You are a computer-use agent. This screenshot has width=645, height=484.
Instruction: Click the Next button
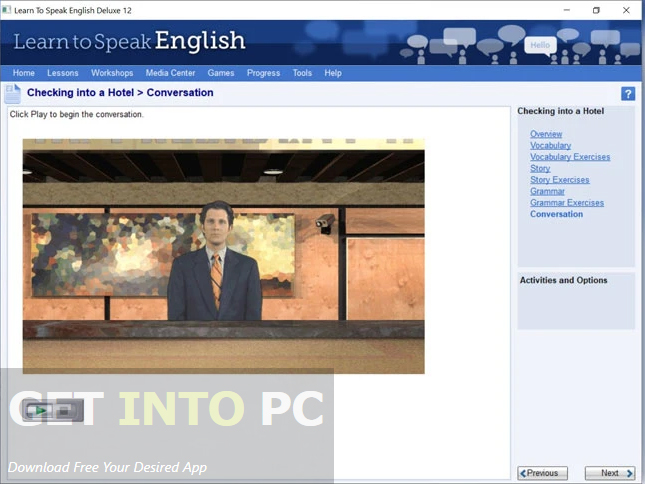610,473
